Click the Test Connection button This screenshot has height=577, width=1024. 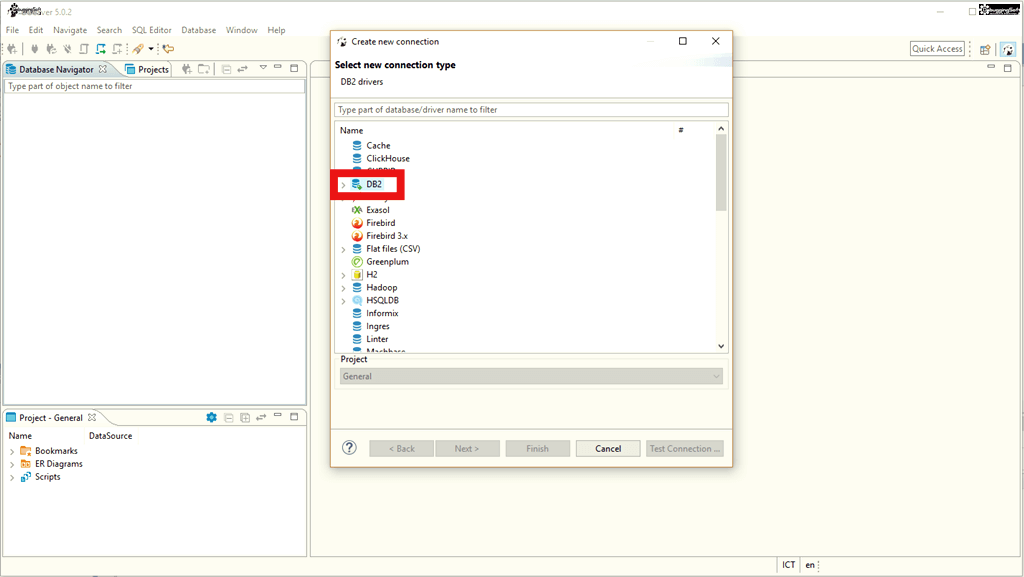(x=685, y=448)
